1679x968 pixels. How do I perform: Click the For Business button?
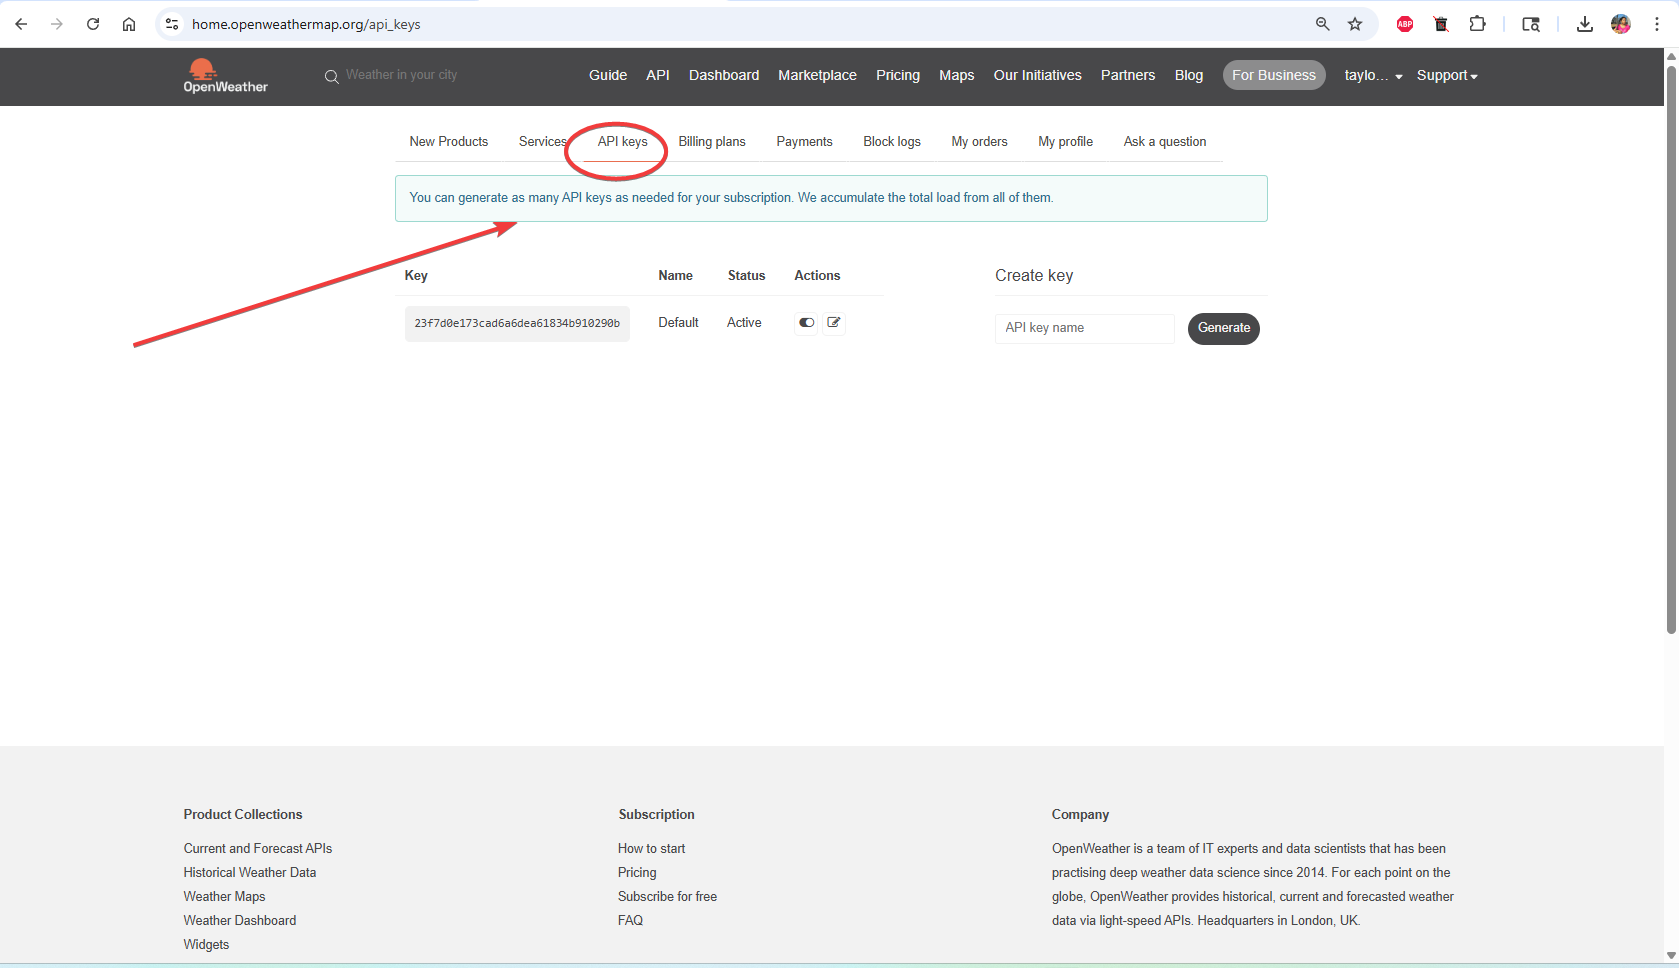pos(1274,75)
